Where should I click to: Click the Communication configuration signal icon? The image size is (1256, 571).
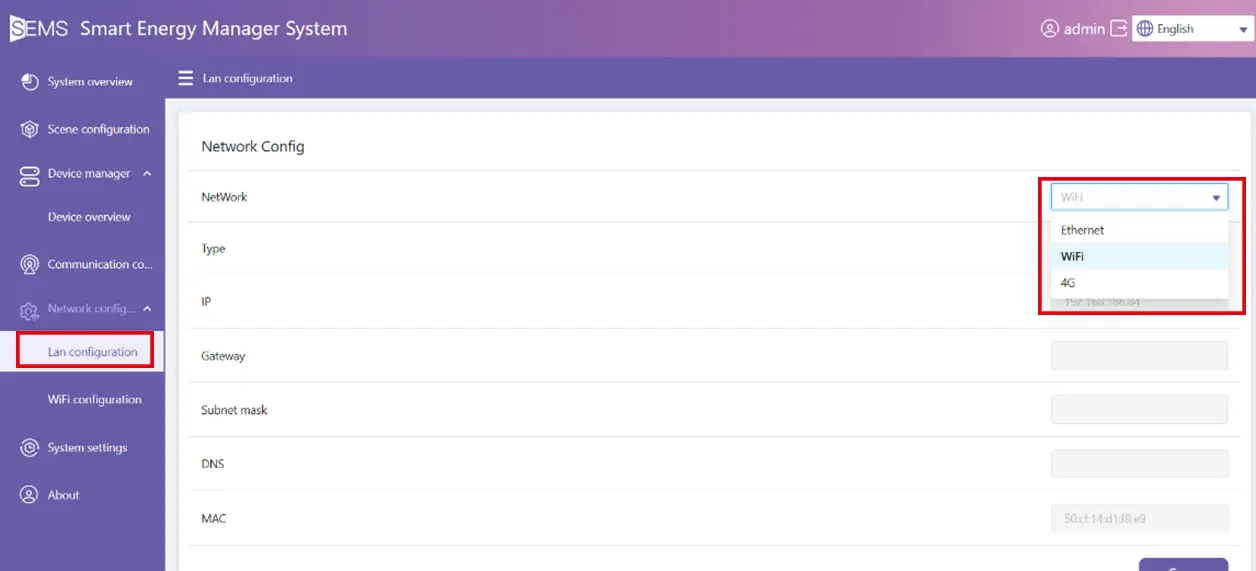29,265
